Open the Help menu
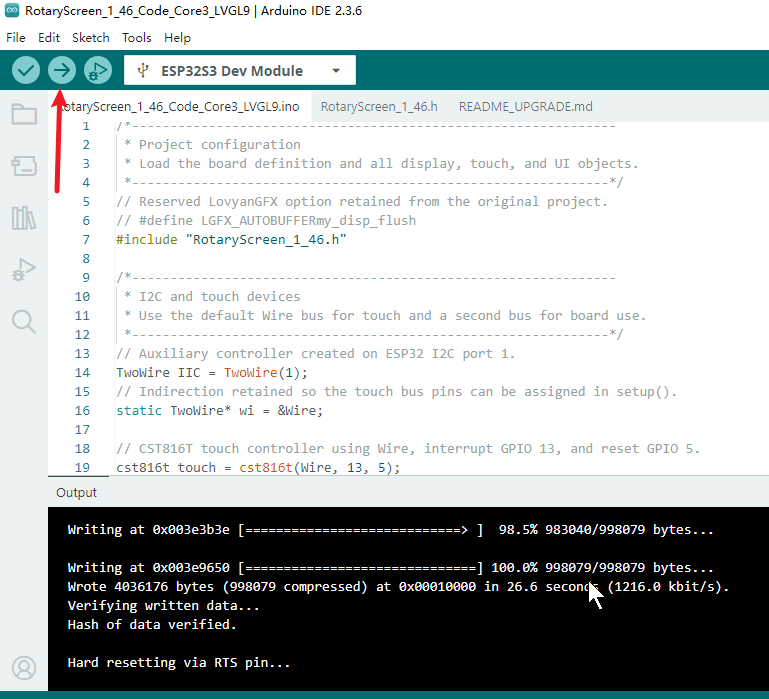Image resolution: width=769 pixels, height=699 pixels. coord(177,38)
